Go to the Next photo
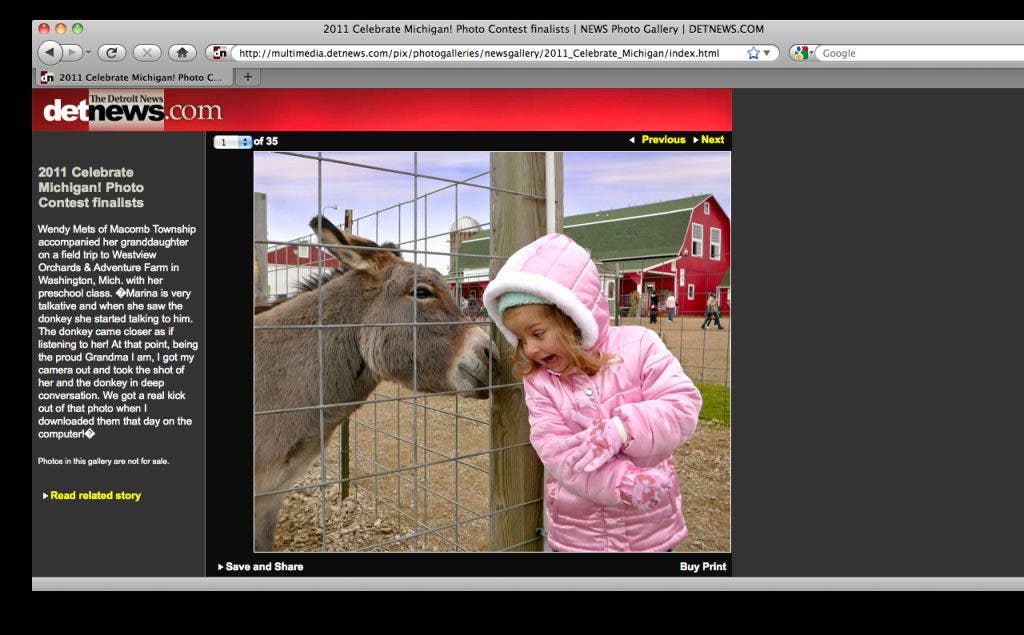1024x635 pixels. tap(709, 140)
